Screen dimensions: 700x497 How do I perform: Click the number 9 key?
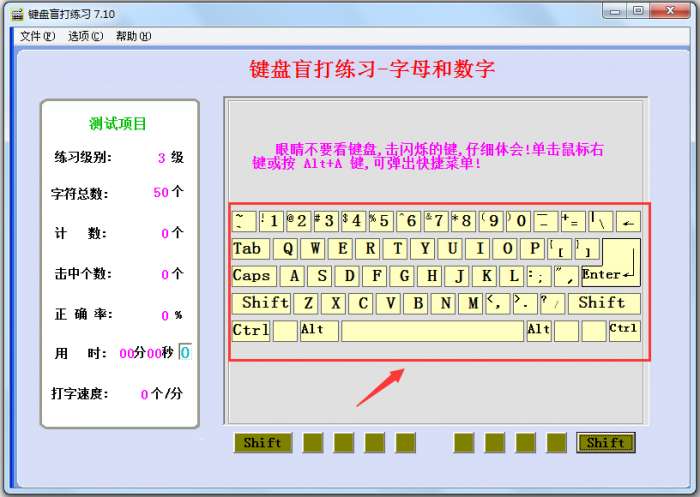click(491, 221)
